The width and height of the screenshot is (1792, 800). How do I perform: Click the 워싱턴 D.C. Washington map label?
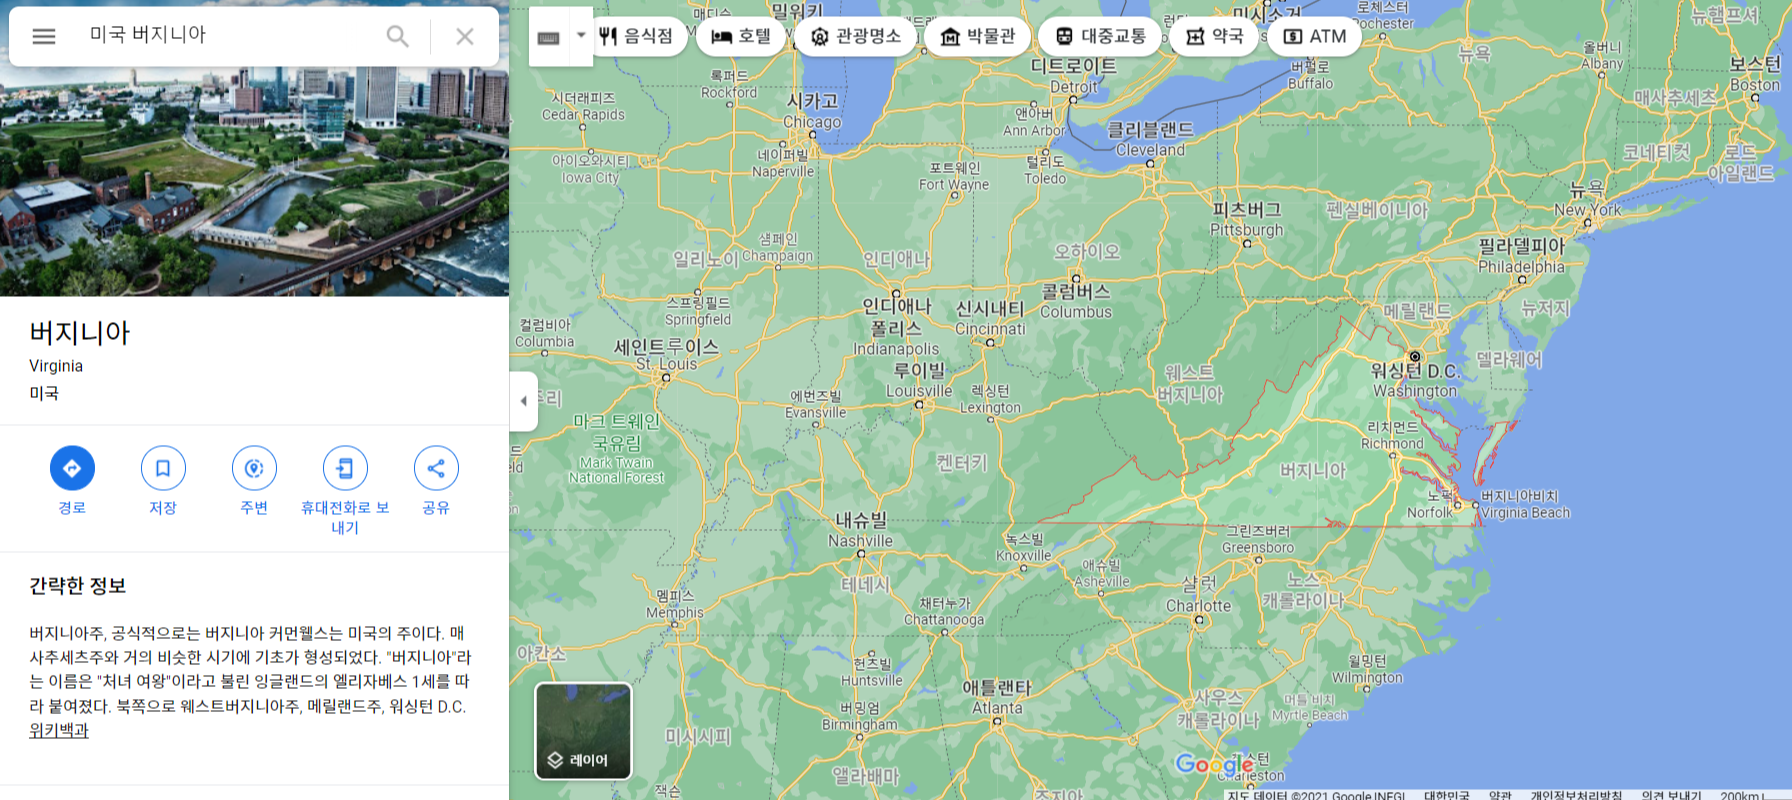1415,379
